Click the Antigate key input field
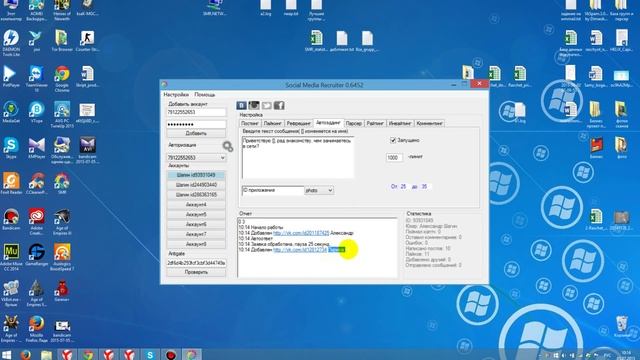 [196, 263]
